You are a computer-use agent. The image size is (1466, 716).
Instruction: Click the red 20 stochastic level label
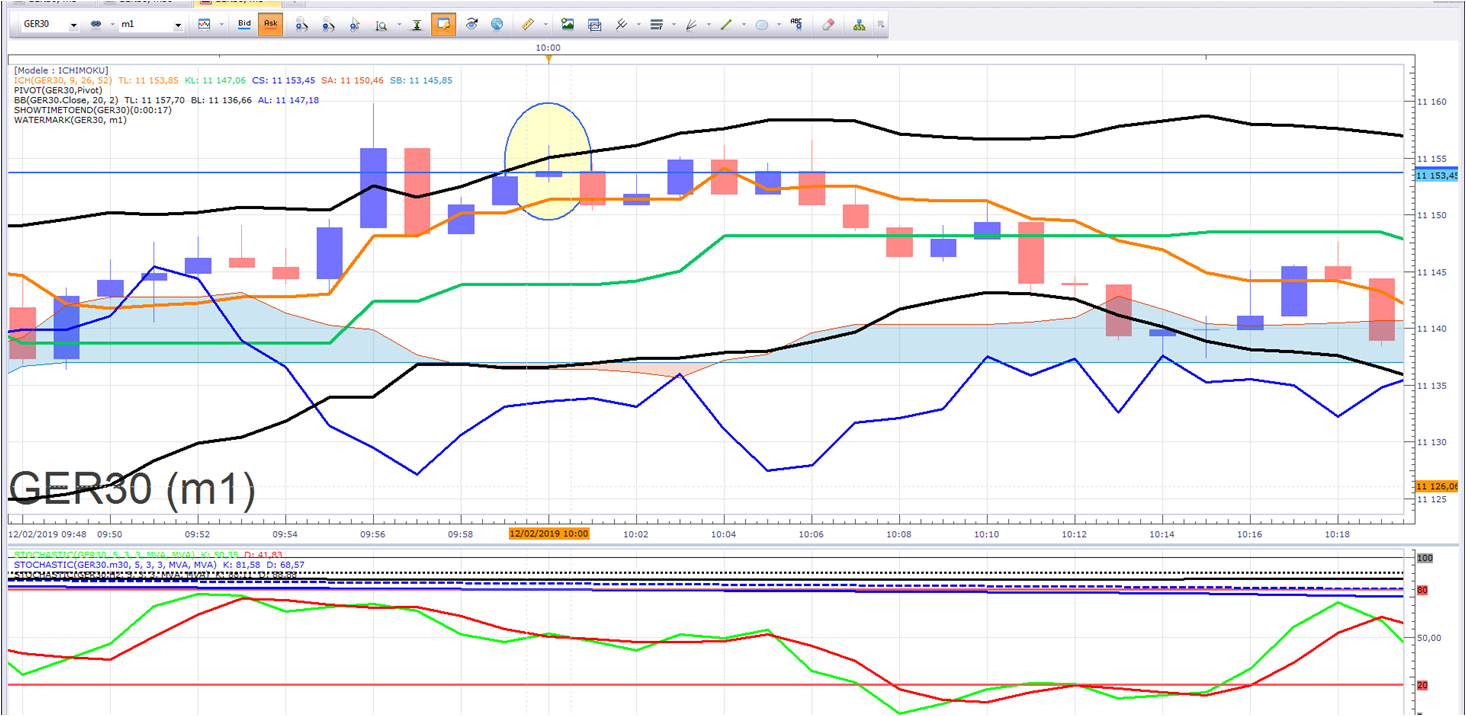(1422, 685)
